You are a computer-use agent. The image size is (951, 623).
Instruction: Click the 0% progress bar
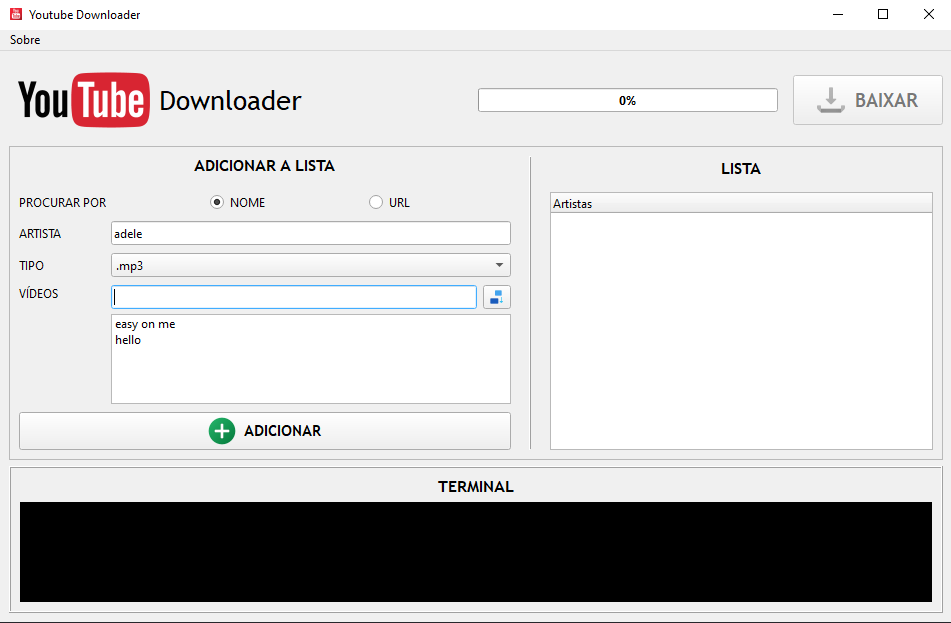click(x=627, y=100)
